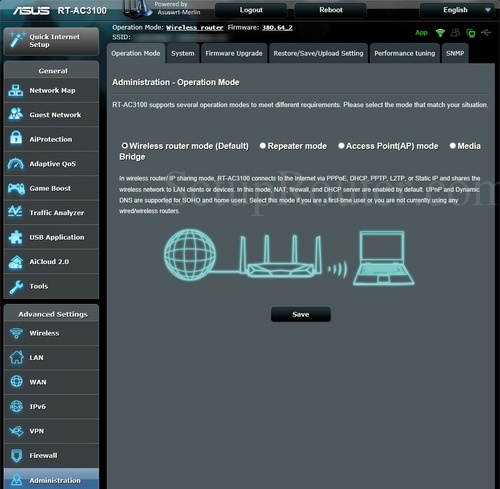Select the Game Boost gamepad icon

pos(16,188)
